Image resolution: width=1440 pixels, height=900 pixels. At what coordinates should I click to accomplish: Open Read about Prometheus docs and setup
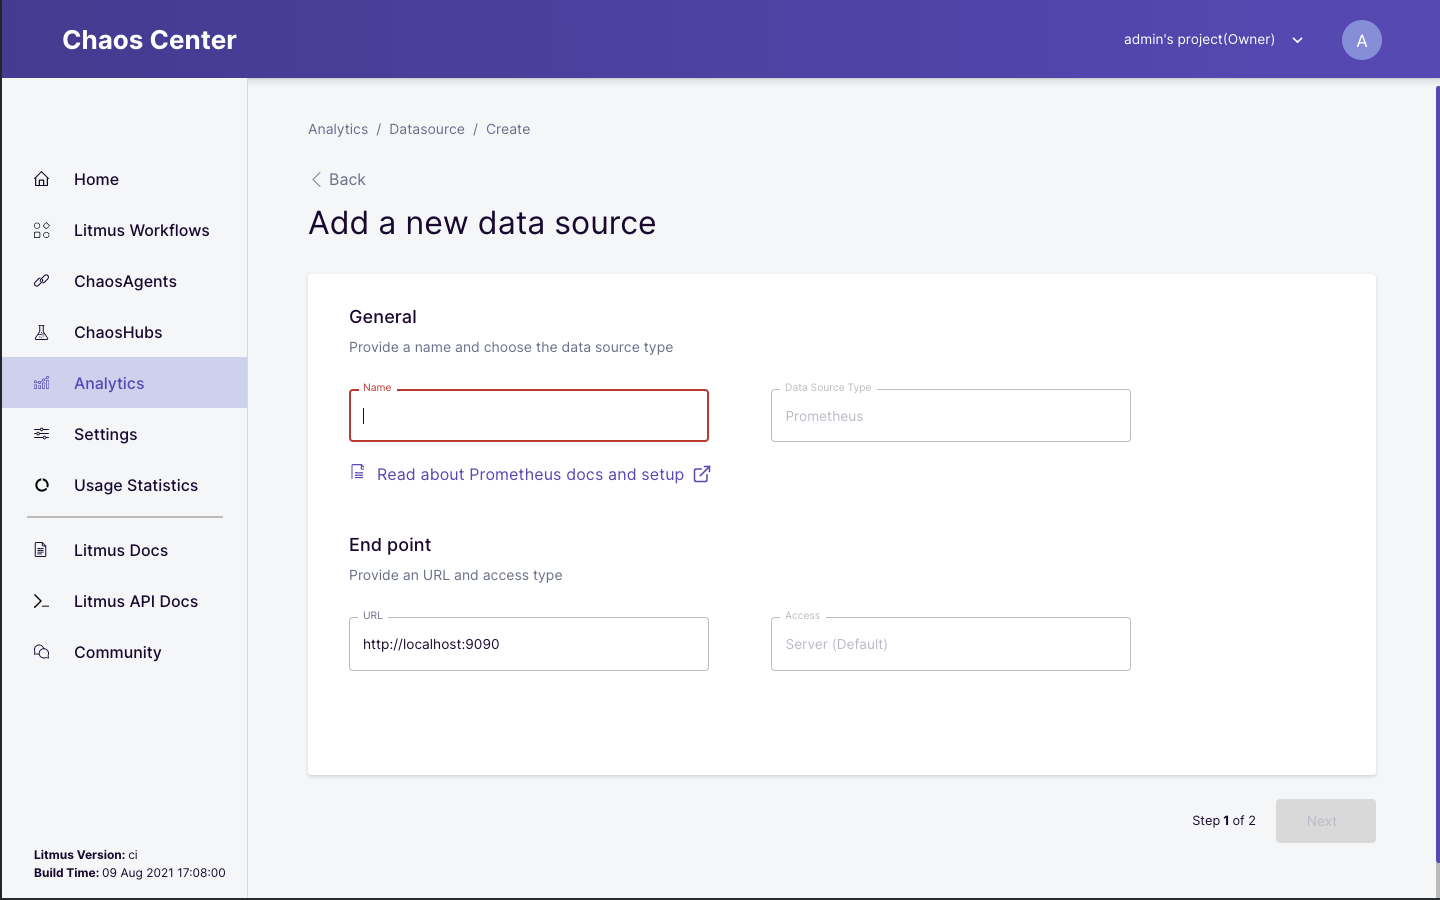pyautogui.click(x=530, y=474)
